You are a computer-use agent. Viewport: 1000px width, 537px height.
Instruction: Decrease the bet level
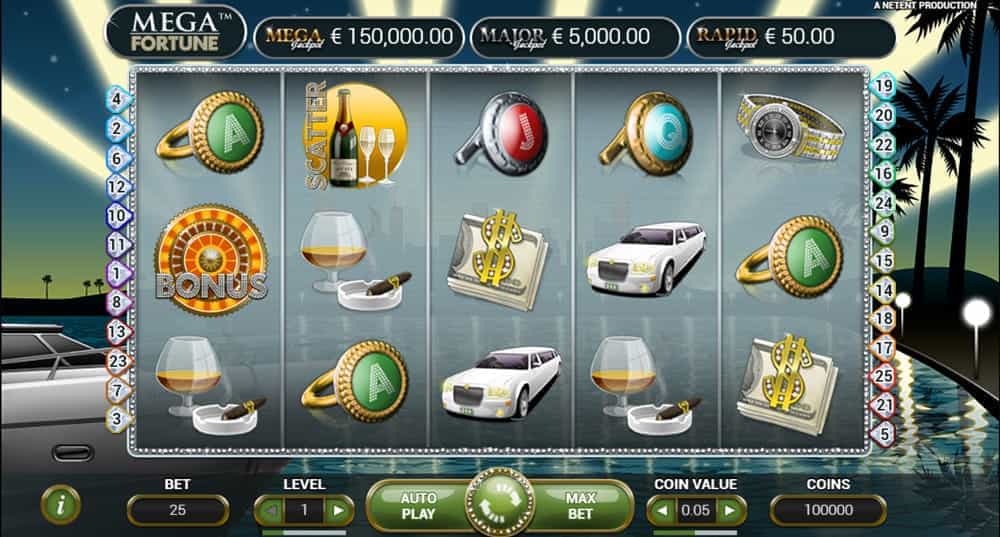pyautogui.click(x=270, y=510)
